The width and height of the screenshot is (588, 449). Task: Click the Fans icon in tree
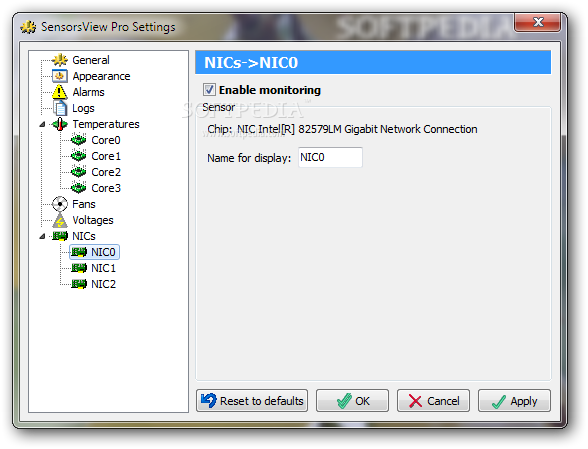(60, 204)
